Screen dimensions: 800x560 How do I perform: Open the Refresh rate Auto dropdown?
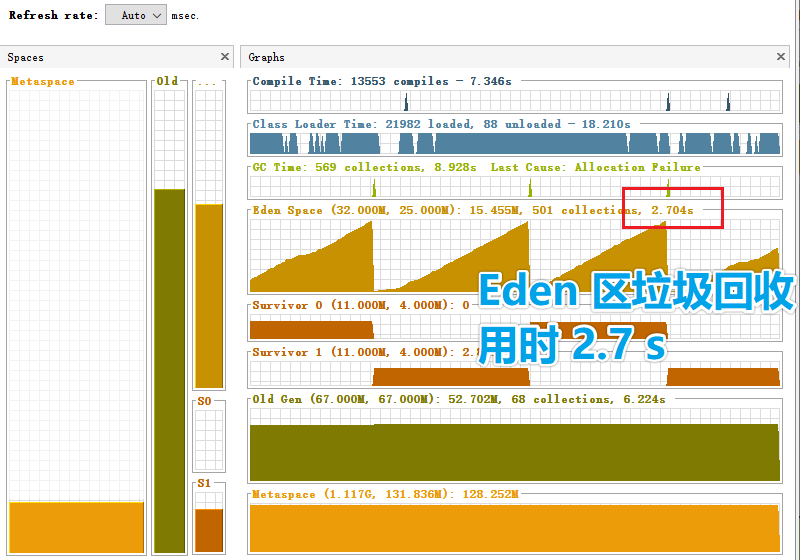(136, 16)
